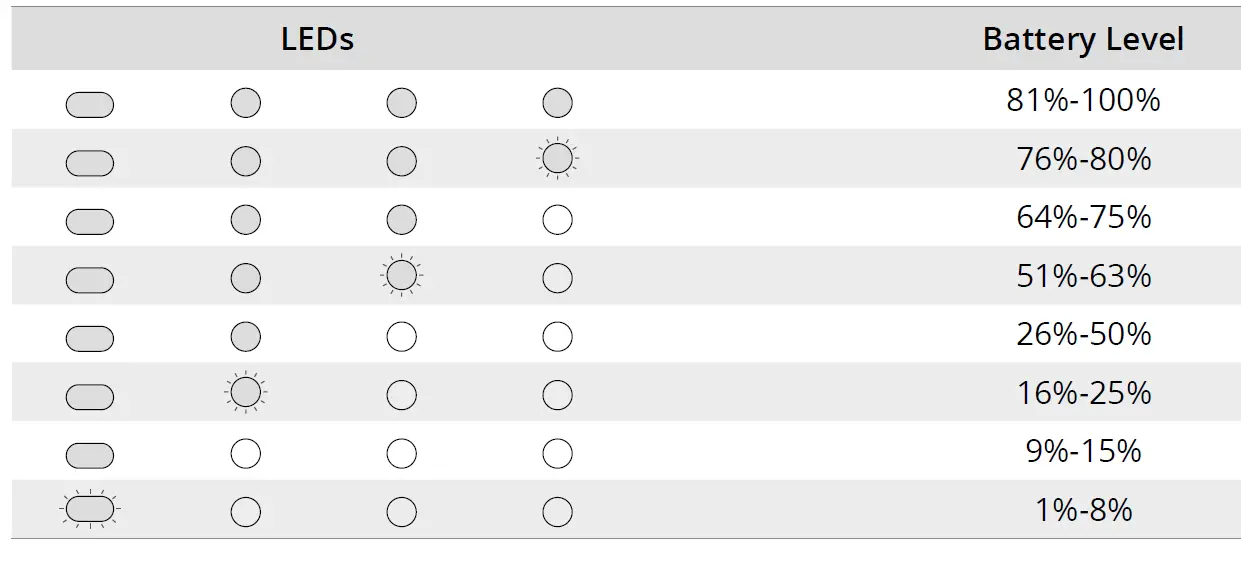Click the first round LED in the 26%-50% row

(x=246, y=336)
